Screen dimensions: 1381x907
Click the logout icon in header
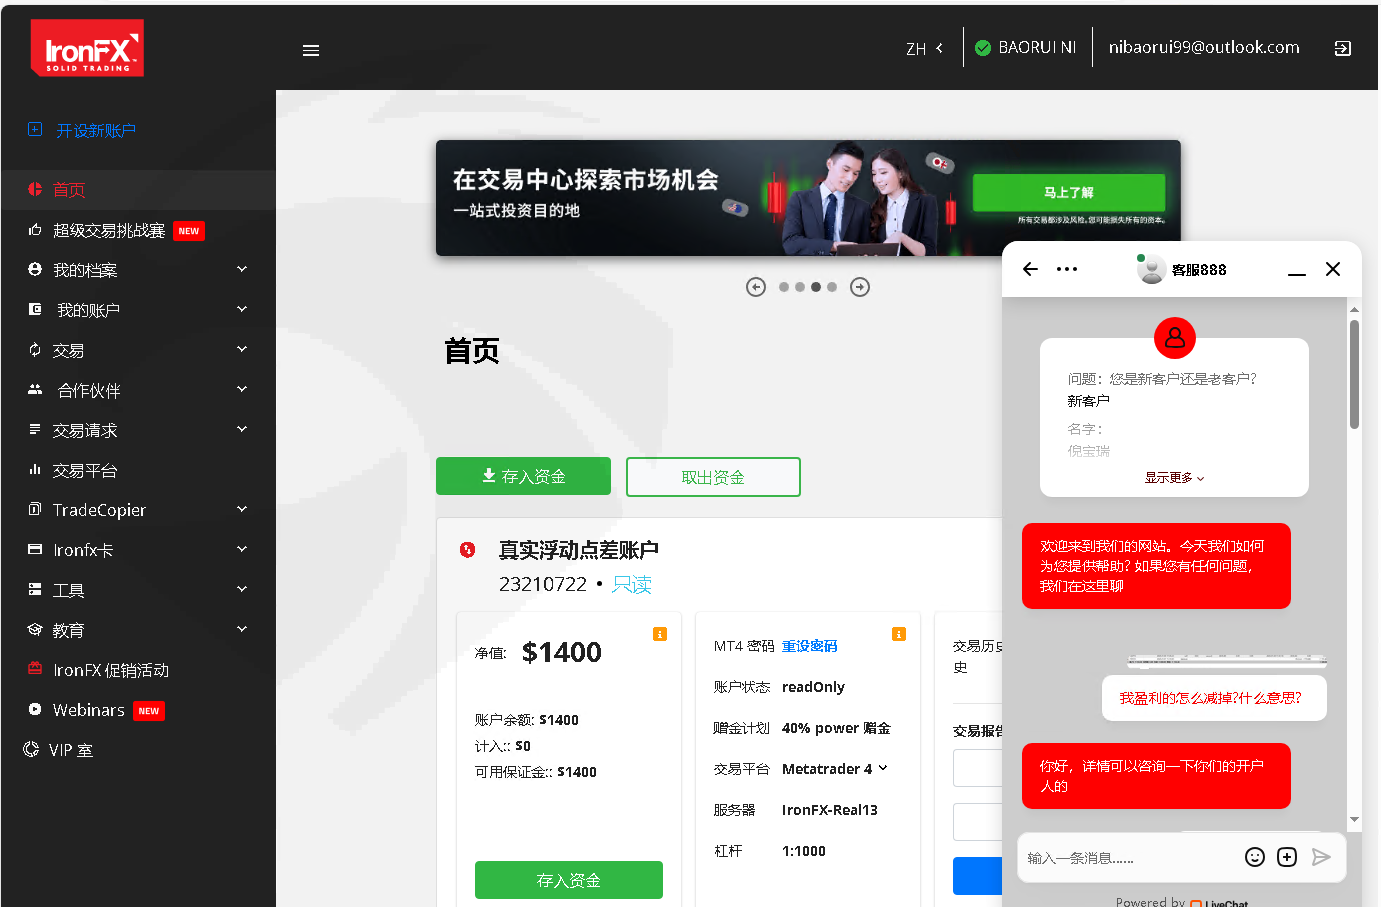pos(1343,48)
